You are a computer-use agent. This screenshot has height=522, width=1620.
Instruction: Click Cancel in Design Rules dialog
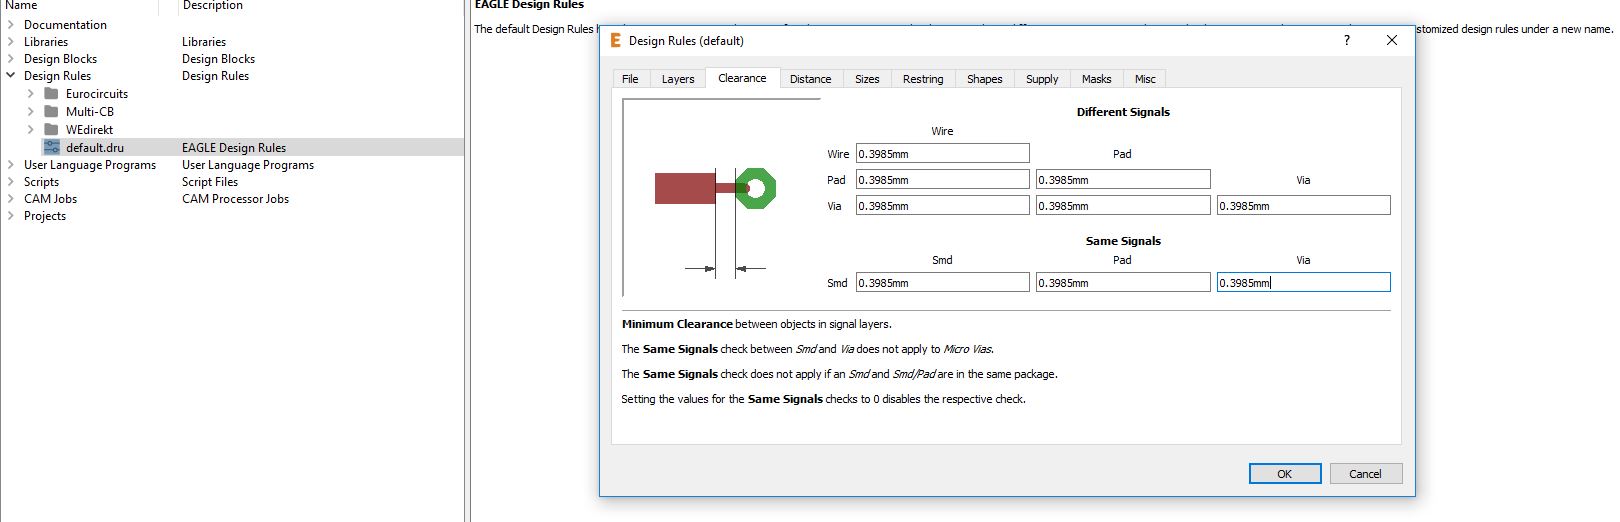point(1365,474)
